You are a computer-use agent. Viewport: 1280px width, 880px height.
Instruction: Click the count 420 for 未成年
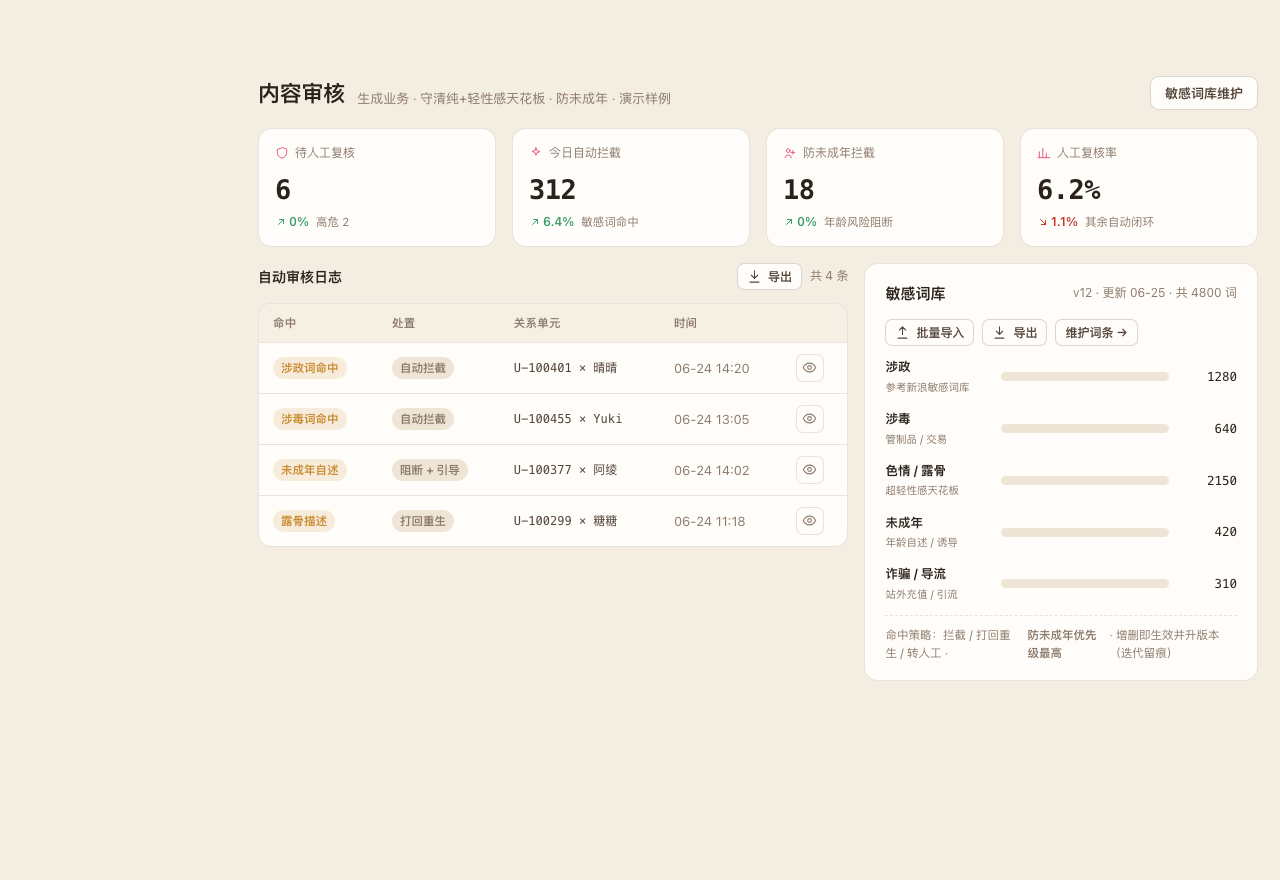click(x=1226, y=532)
